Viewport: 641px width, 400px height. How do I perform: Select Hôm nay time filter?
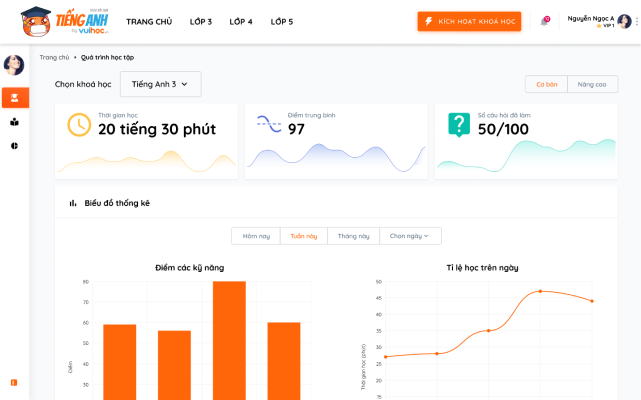pos(256,236)
